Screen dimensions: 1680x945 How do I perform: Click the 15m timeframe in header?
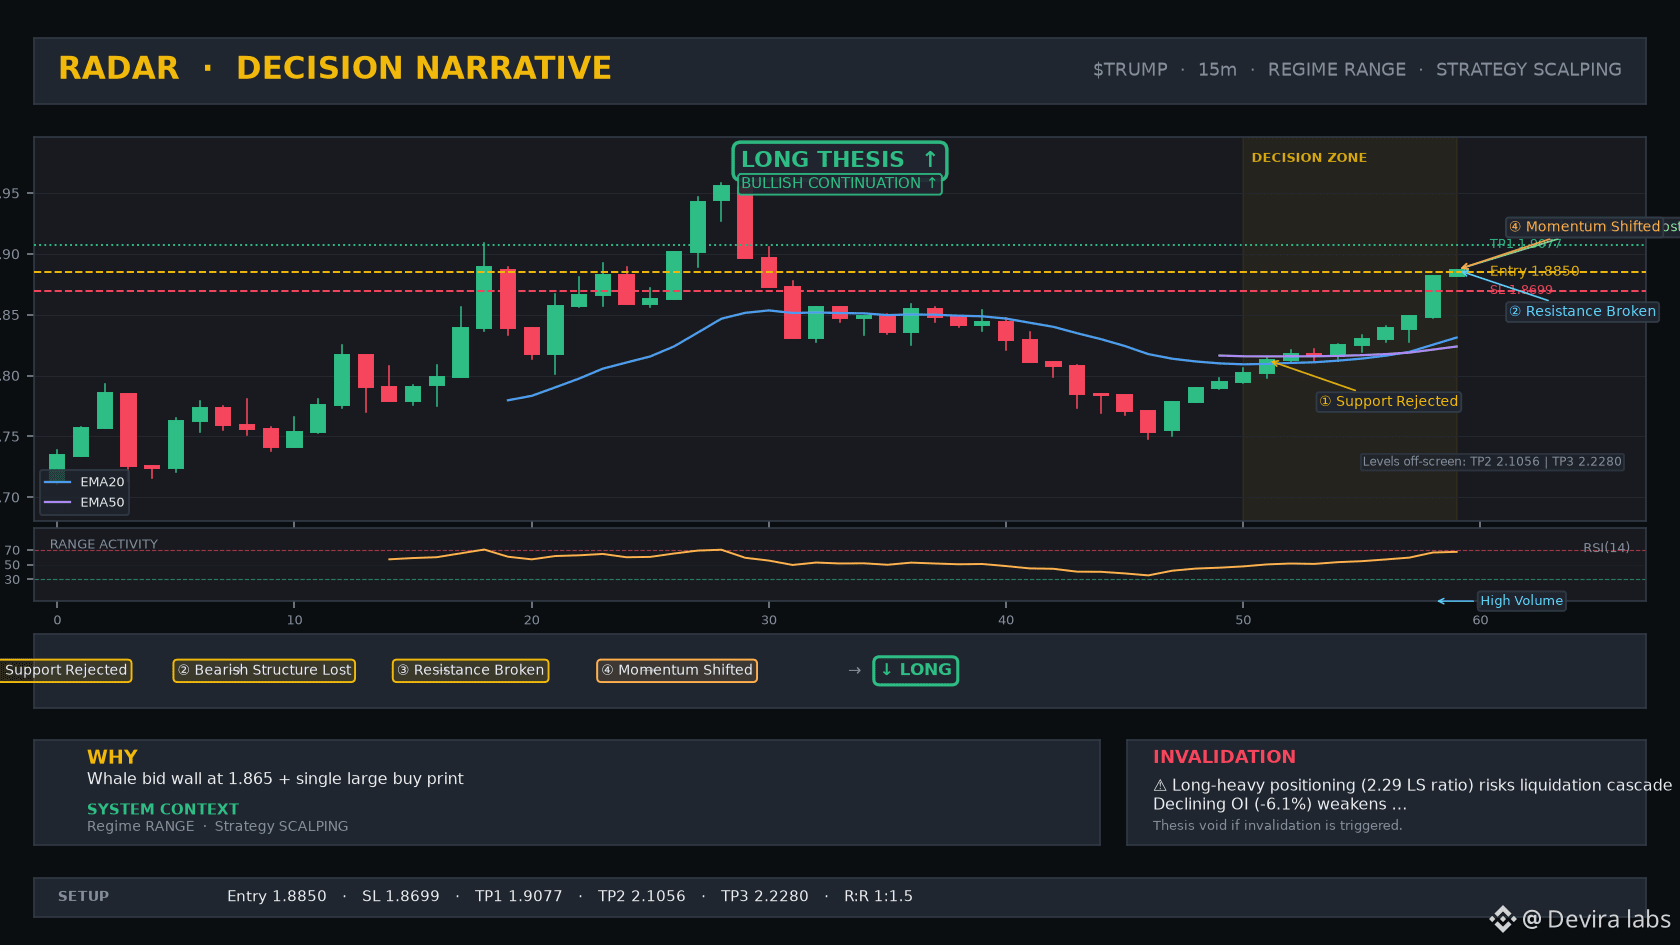click(x=1217, y=70)
